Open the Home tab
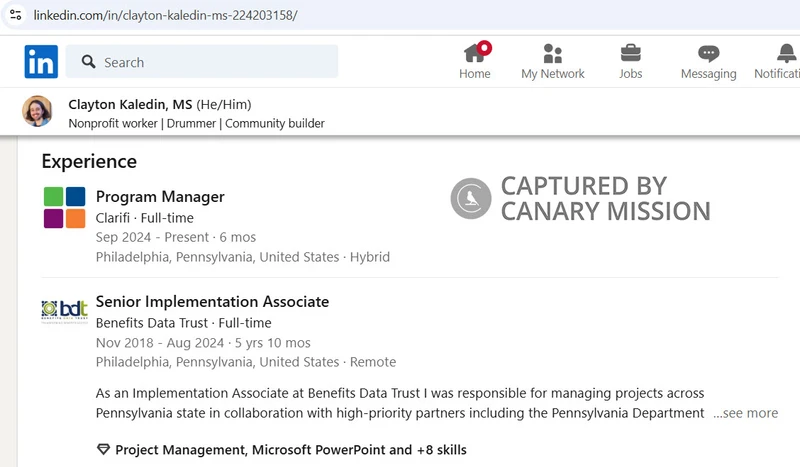The height and width of the screenshot is (467, 800). pos(474,61)
